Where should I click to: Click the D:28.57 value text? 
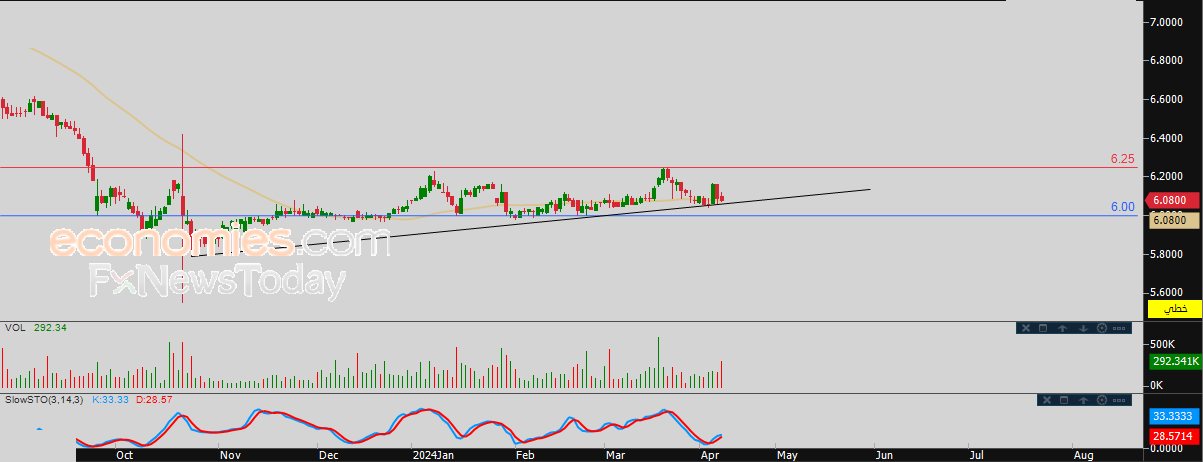(x=154, y=400)
